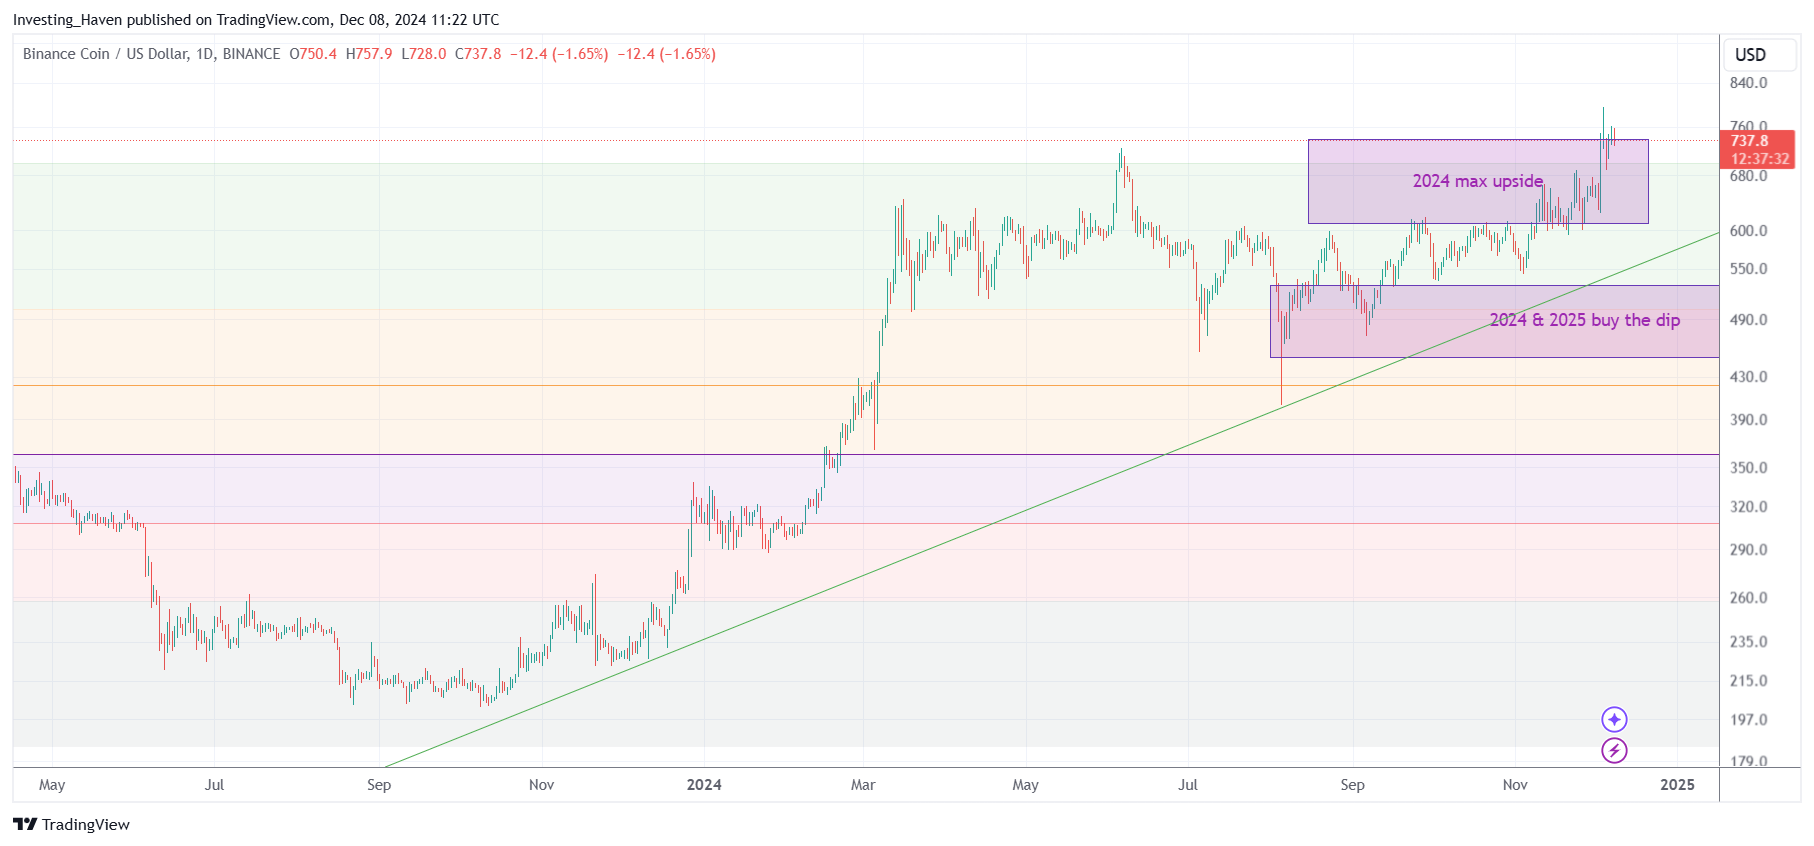
Task: Click the 2025 year label on time axis
Action: coord(1677,785)
